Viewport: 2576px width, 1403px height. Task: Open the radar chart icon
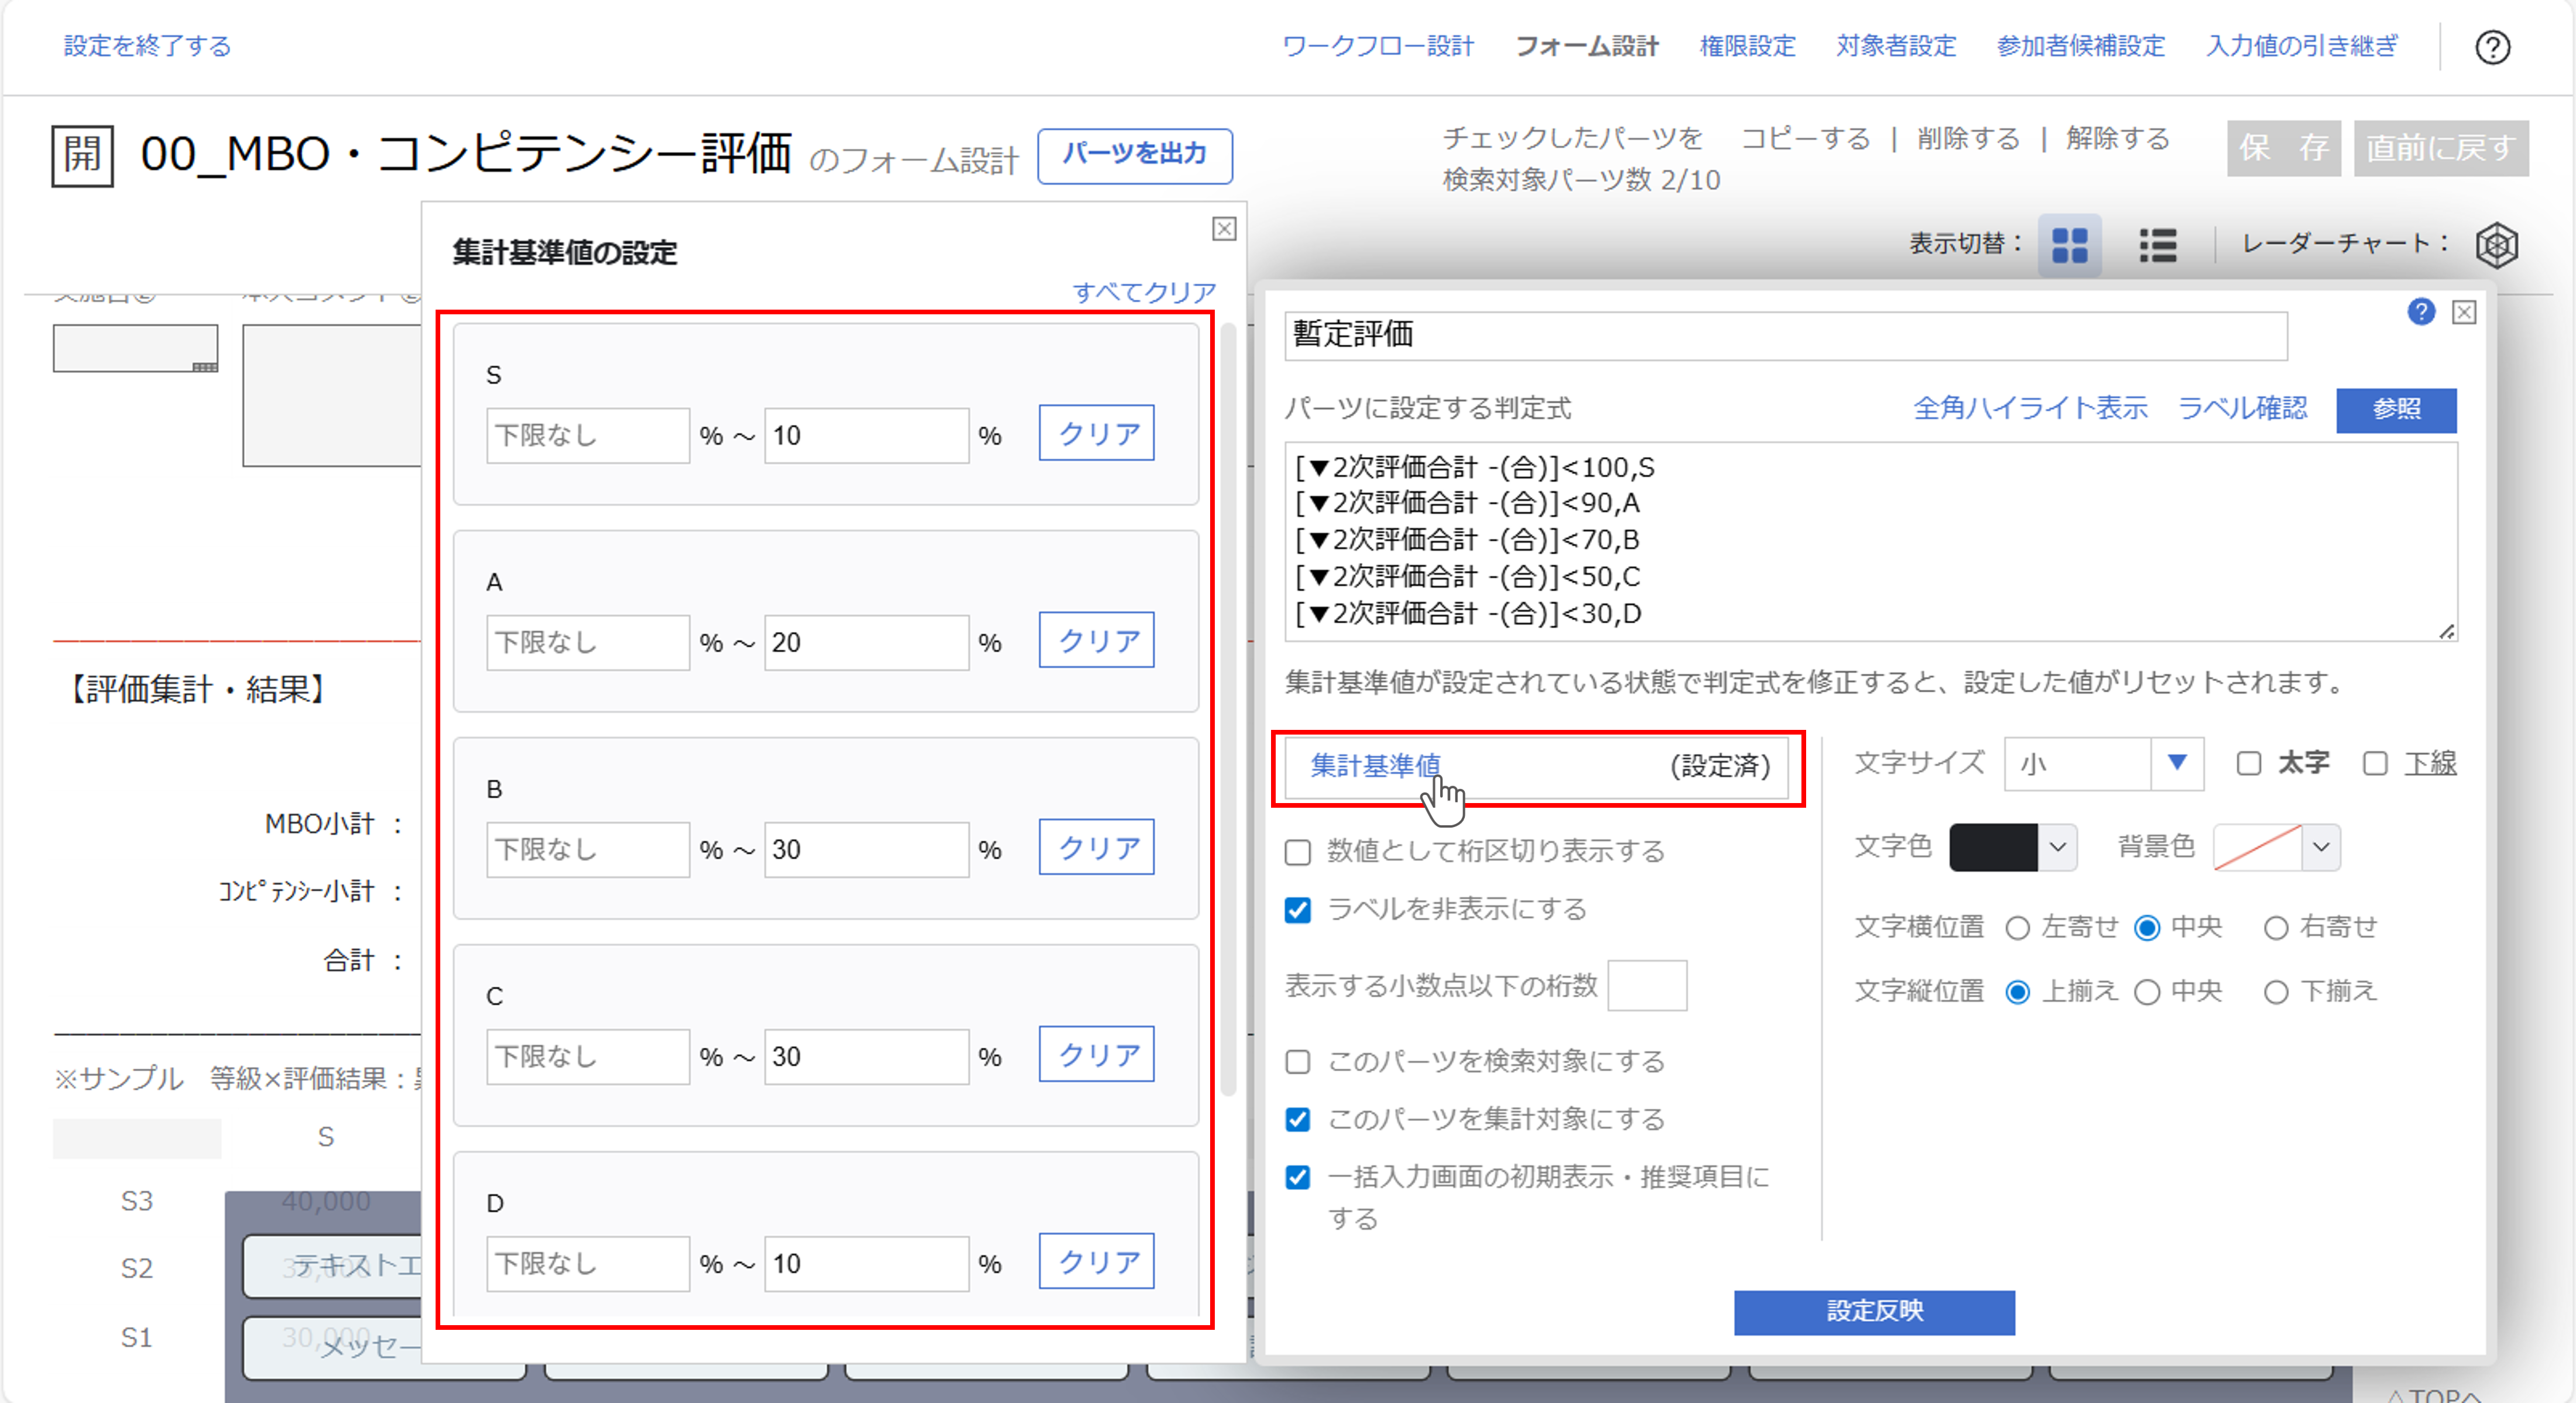point(2496,245)
